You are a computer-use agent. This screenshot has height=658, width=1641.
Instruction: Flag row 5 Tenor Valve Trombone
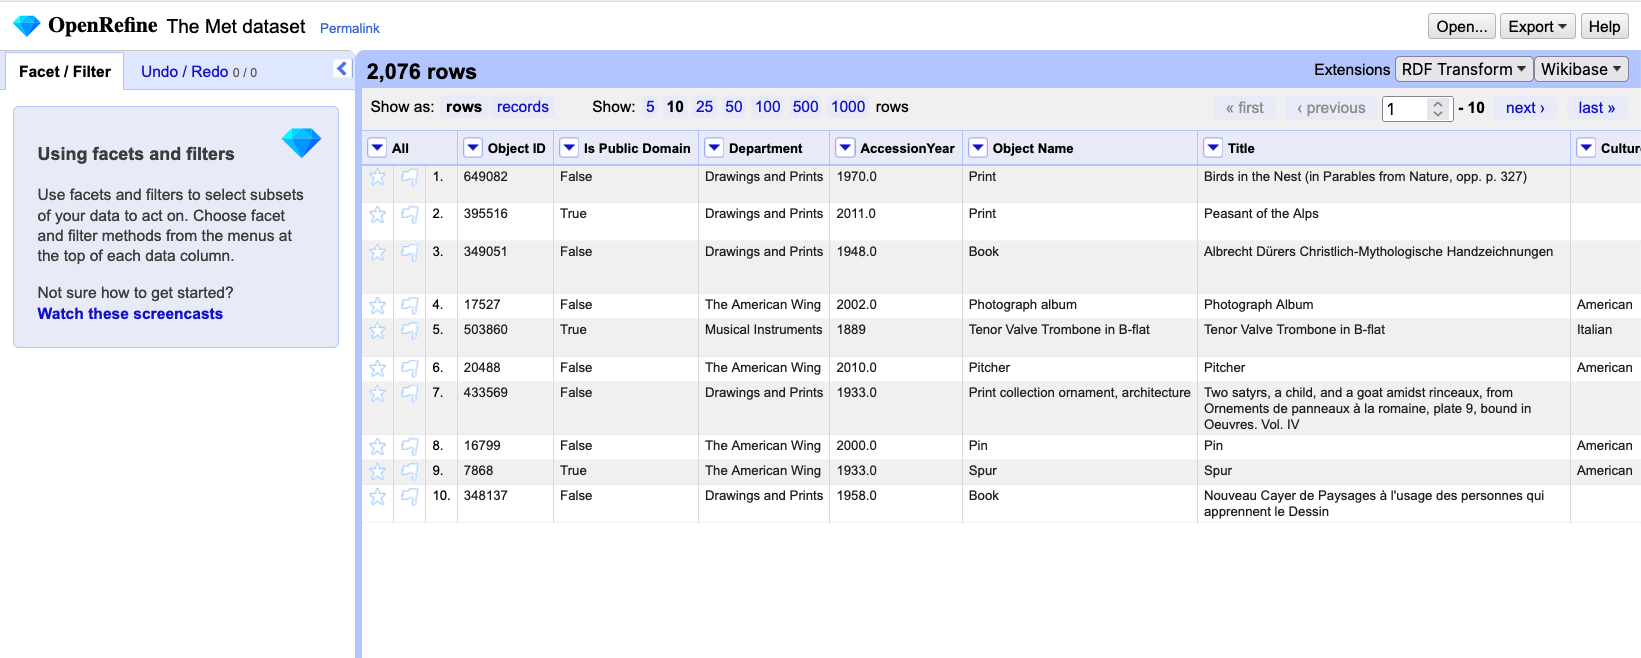410,330
